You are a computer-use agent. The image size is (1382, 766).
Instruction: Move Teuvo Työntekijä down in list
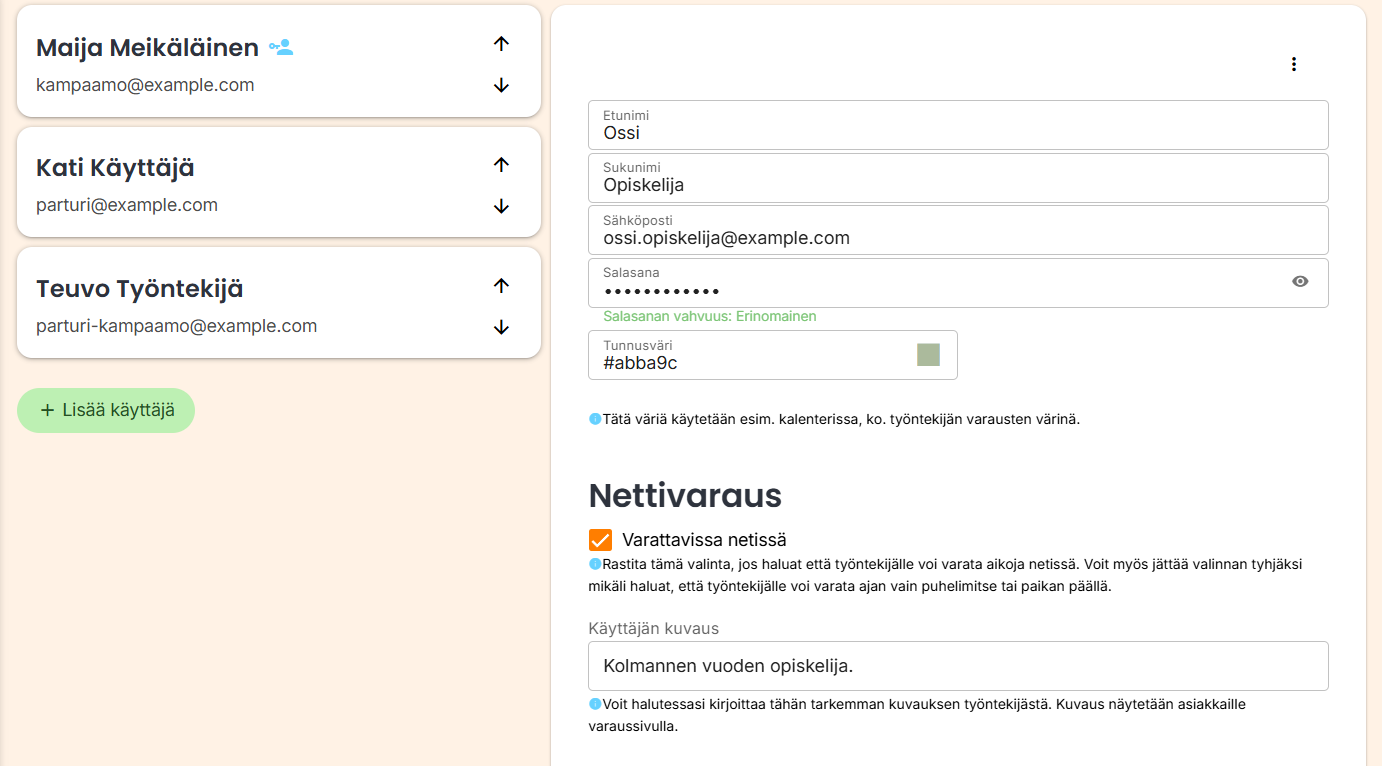[502, 328]
